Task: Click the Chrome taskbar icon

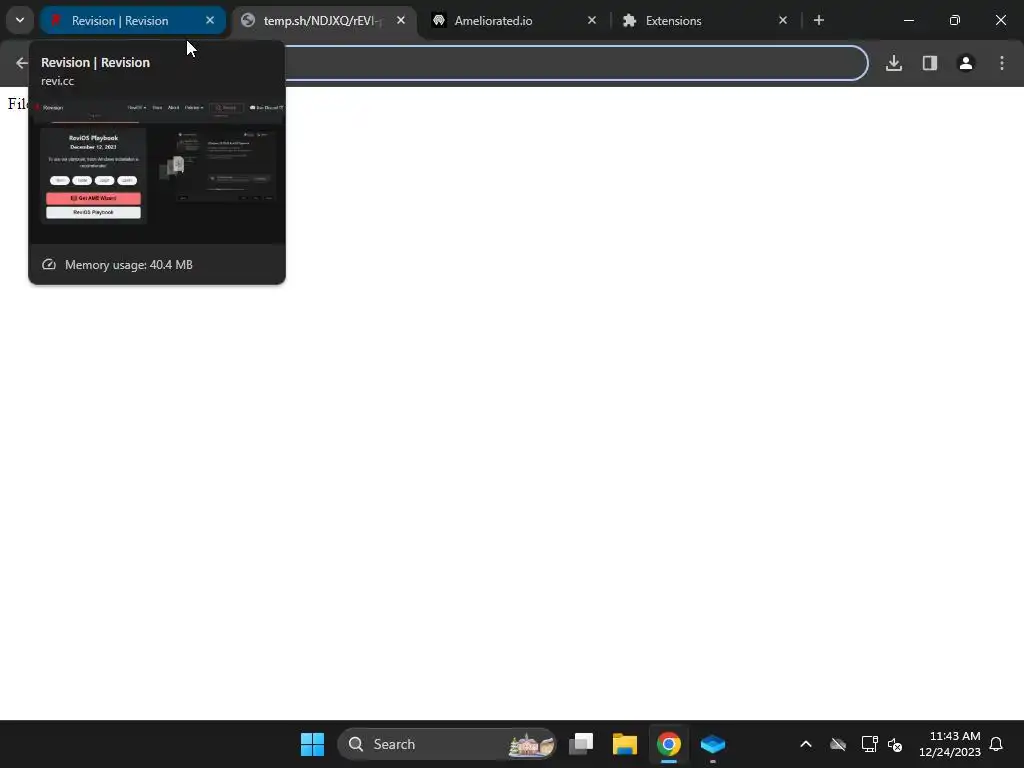Action: pyautogui.click(x=668, y=744)
